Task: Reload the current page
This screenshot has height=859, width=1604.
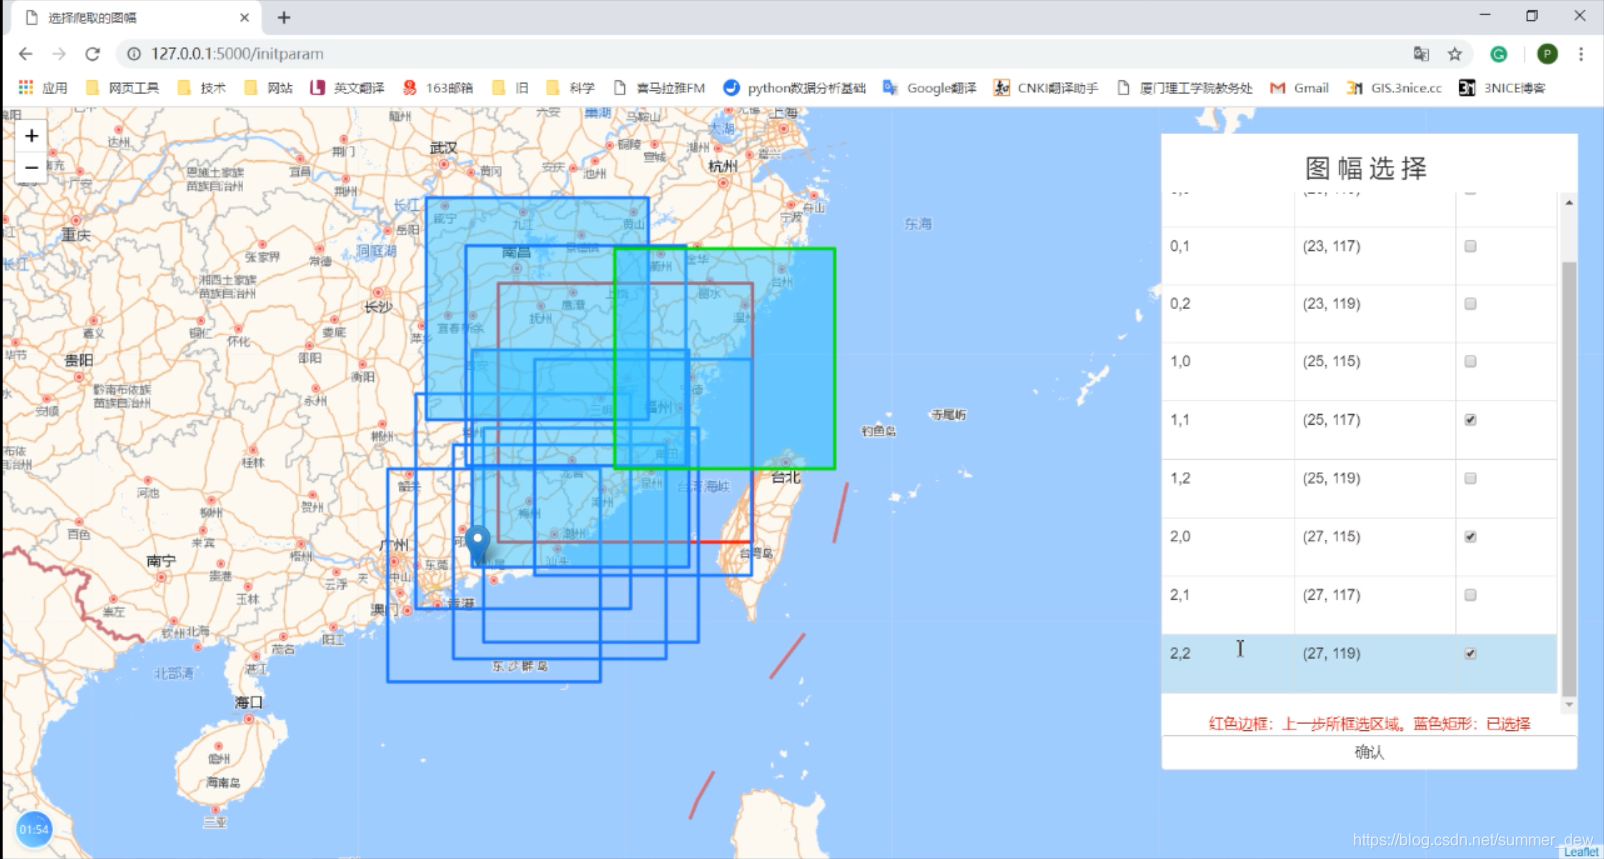Action: [x=93, y=54]
